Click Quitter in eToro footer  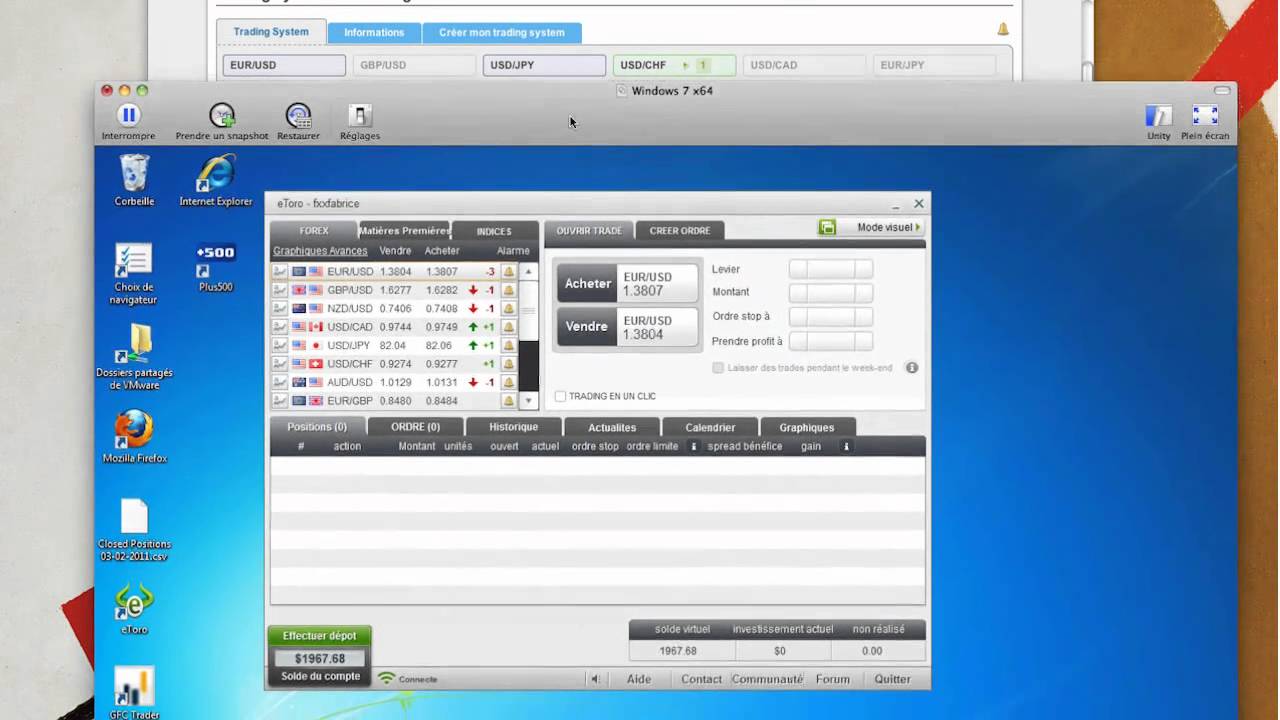(x=892, y=679)
